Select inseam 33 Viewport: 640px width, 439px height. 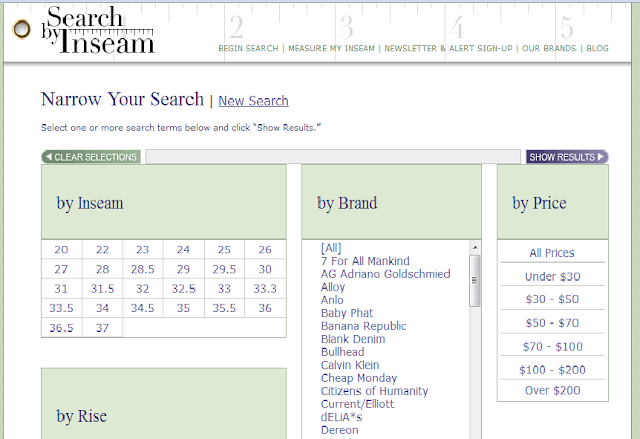224,289
